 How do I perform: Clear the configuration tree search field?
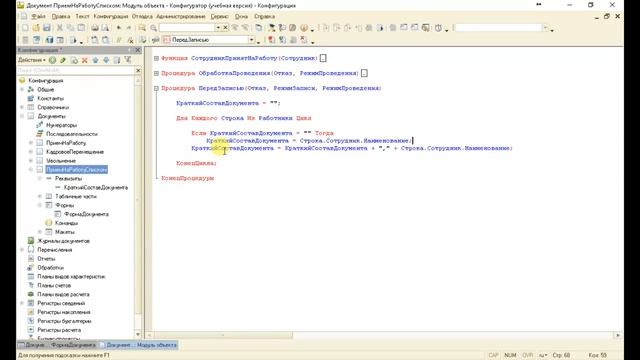coord(138,71)
